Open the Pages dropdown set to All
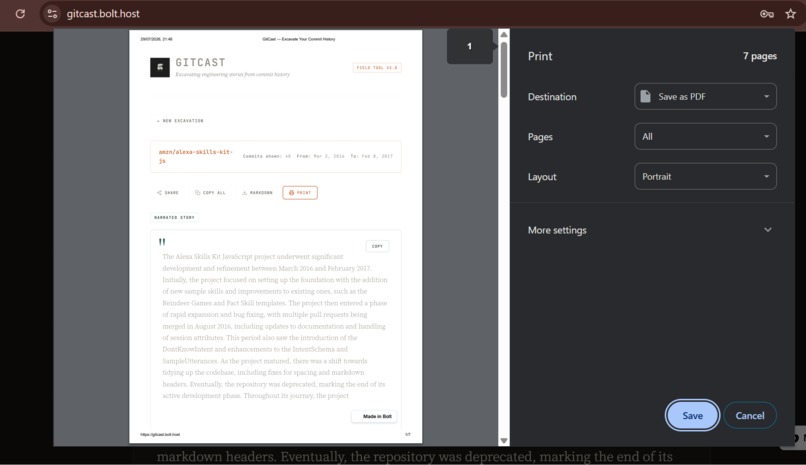This screenshot has width=806, height=465. [705, 137]
